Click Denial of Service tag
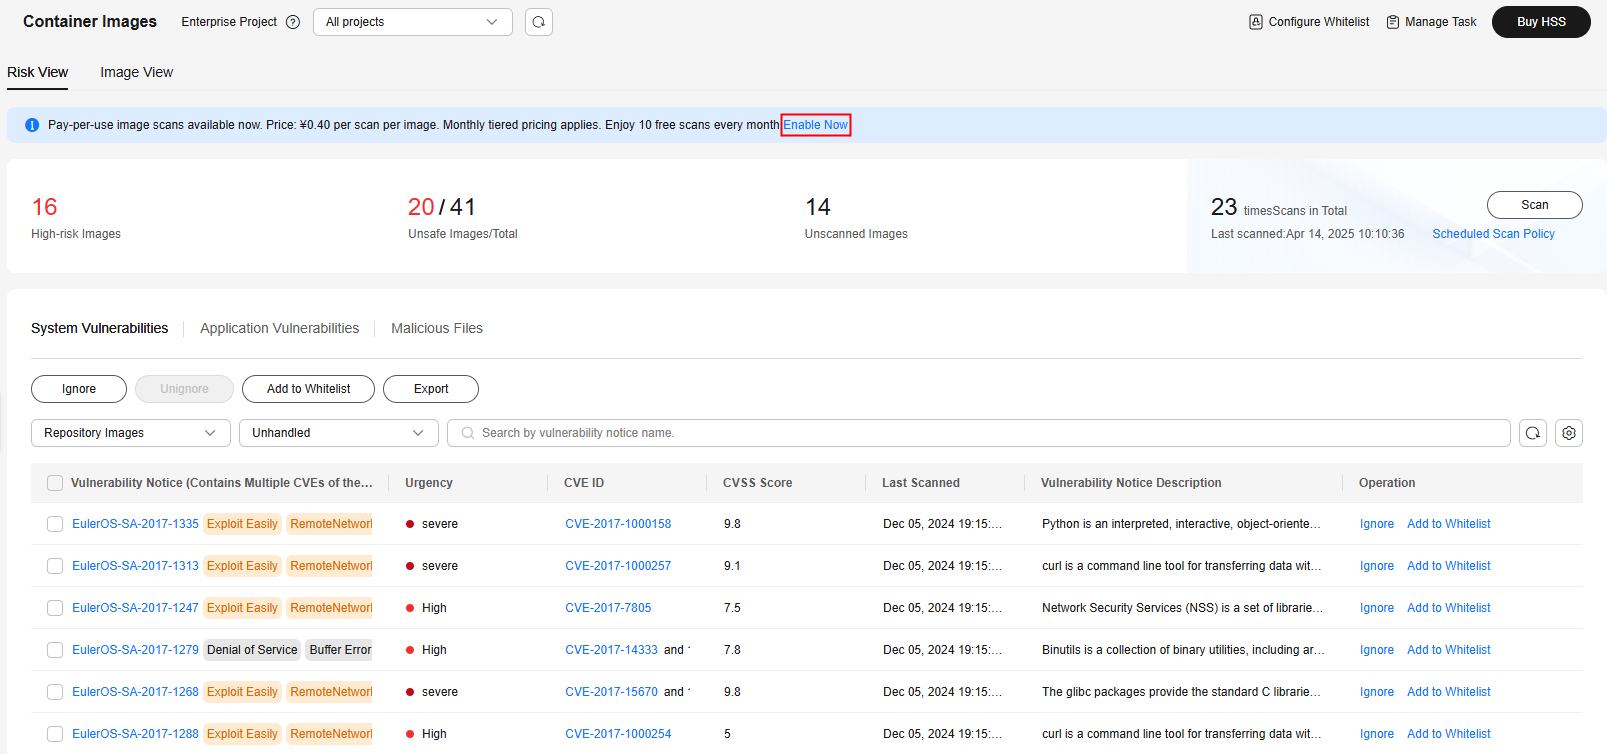 click(x=252, y=650)
